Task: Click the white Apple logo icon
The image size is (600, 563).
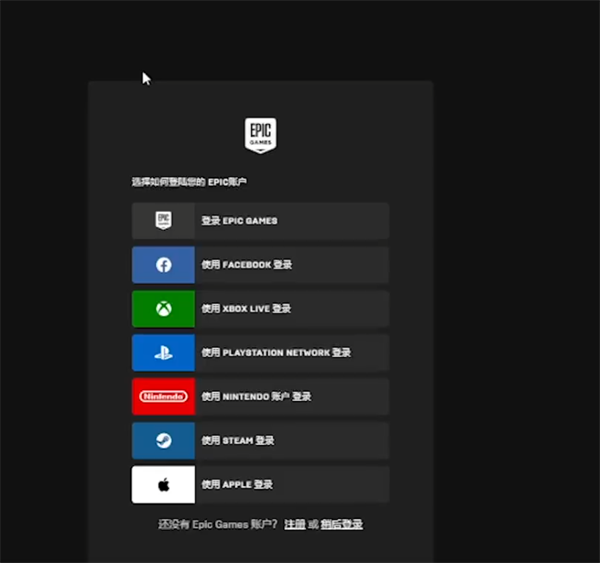Action: 163,485
